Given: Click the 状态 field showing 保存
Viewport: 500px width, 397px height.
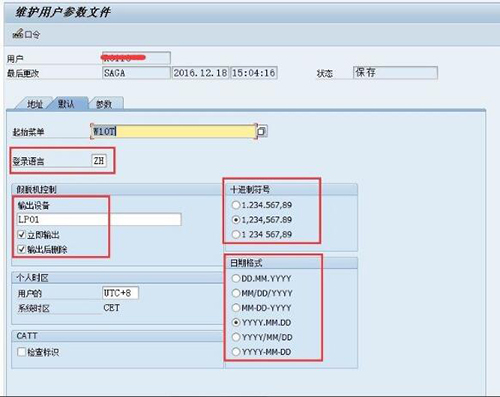Looking at the screenshot, I should 395,73.
